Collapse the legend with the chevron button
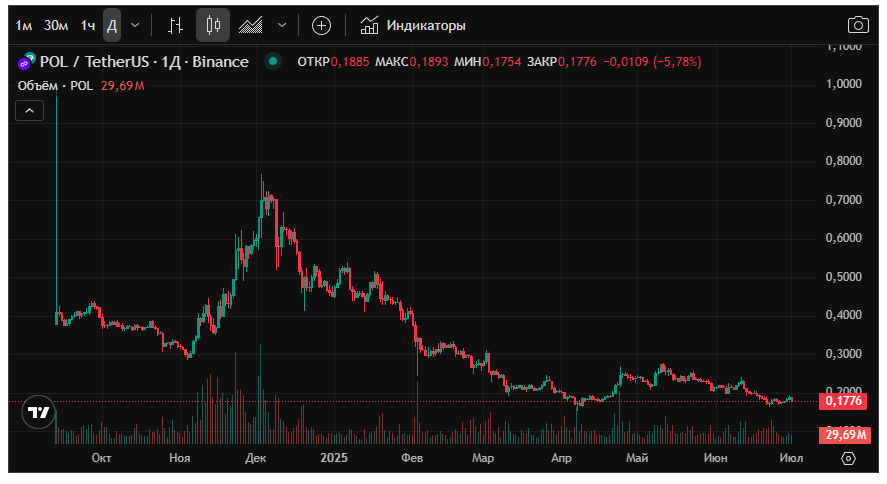 [x=29, y=111]
